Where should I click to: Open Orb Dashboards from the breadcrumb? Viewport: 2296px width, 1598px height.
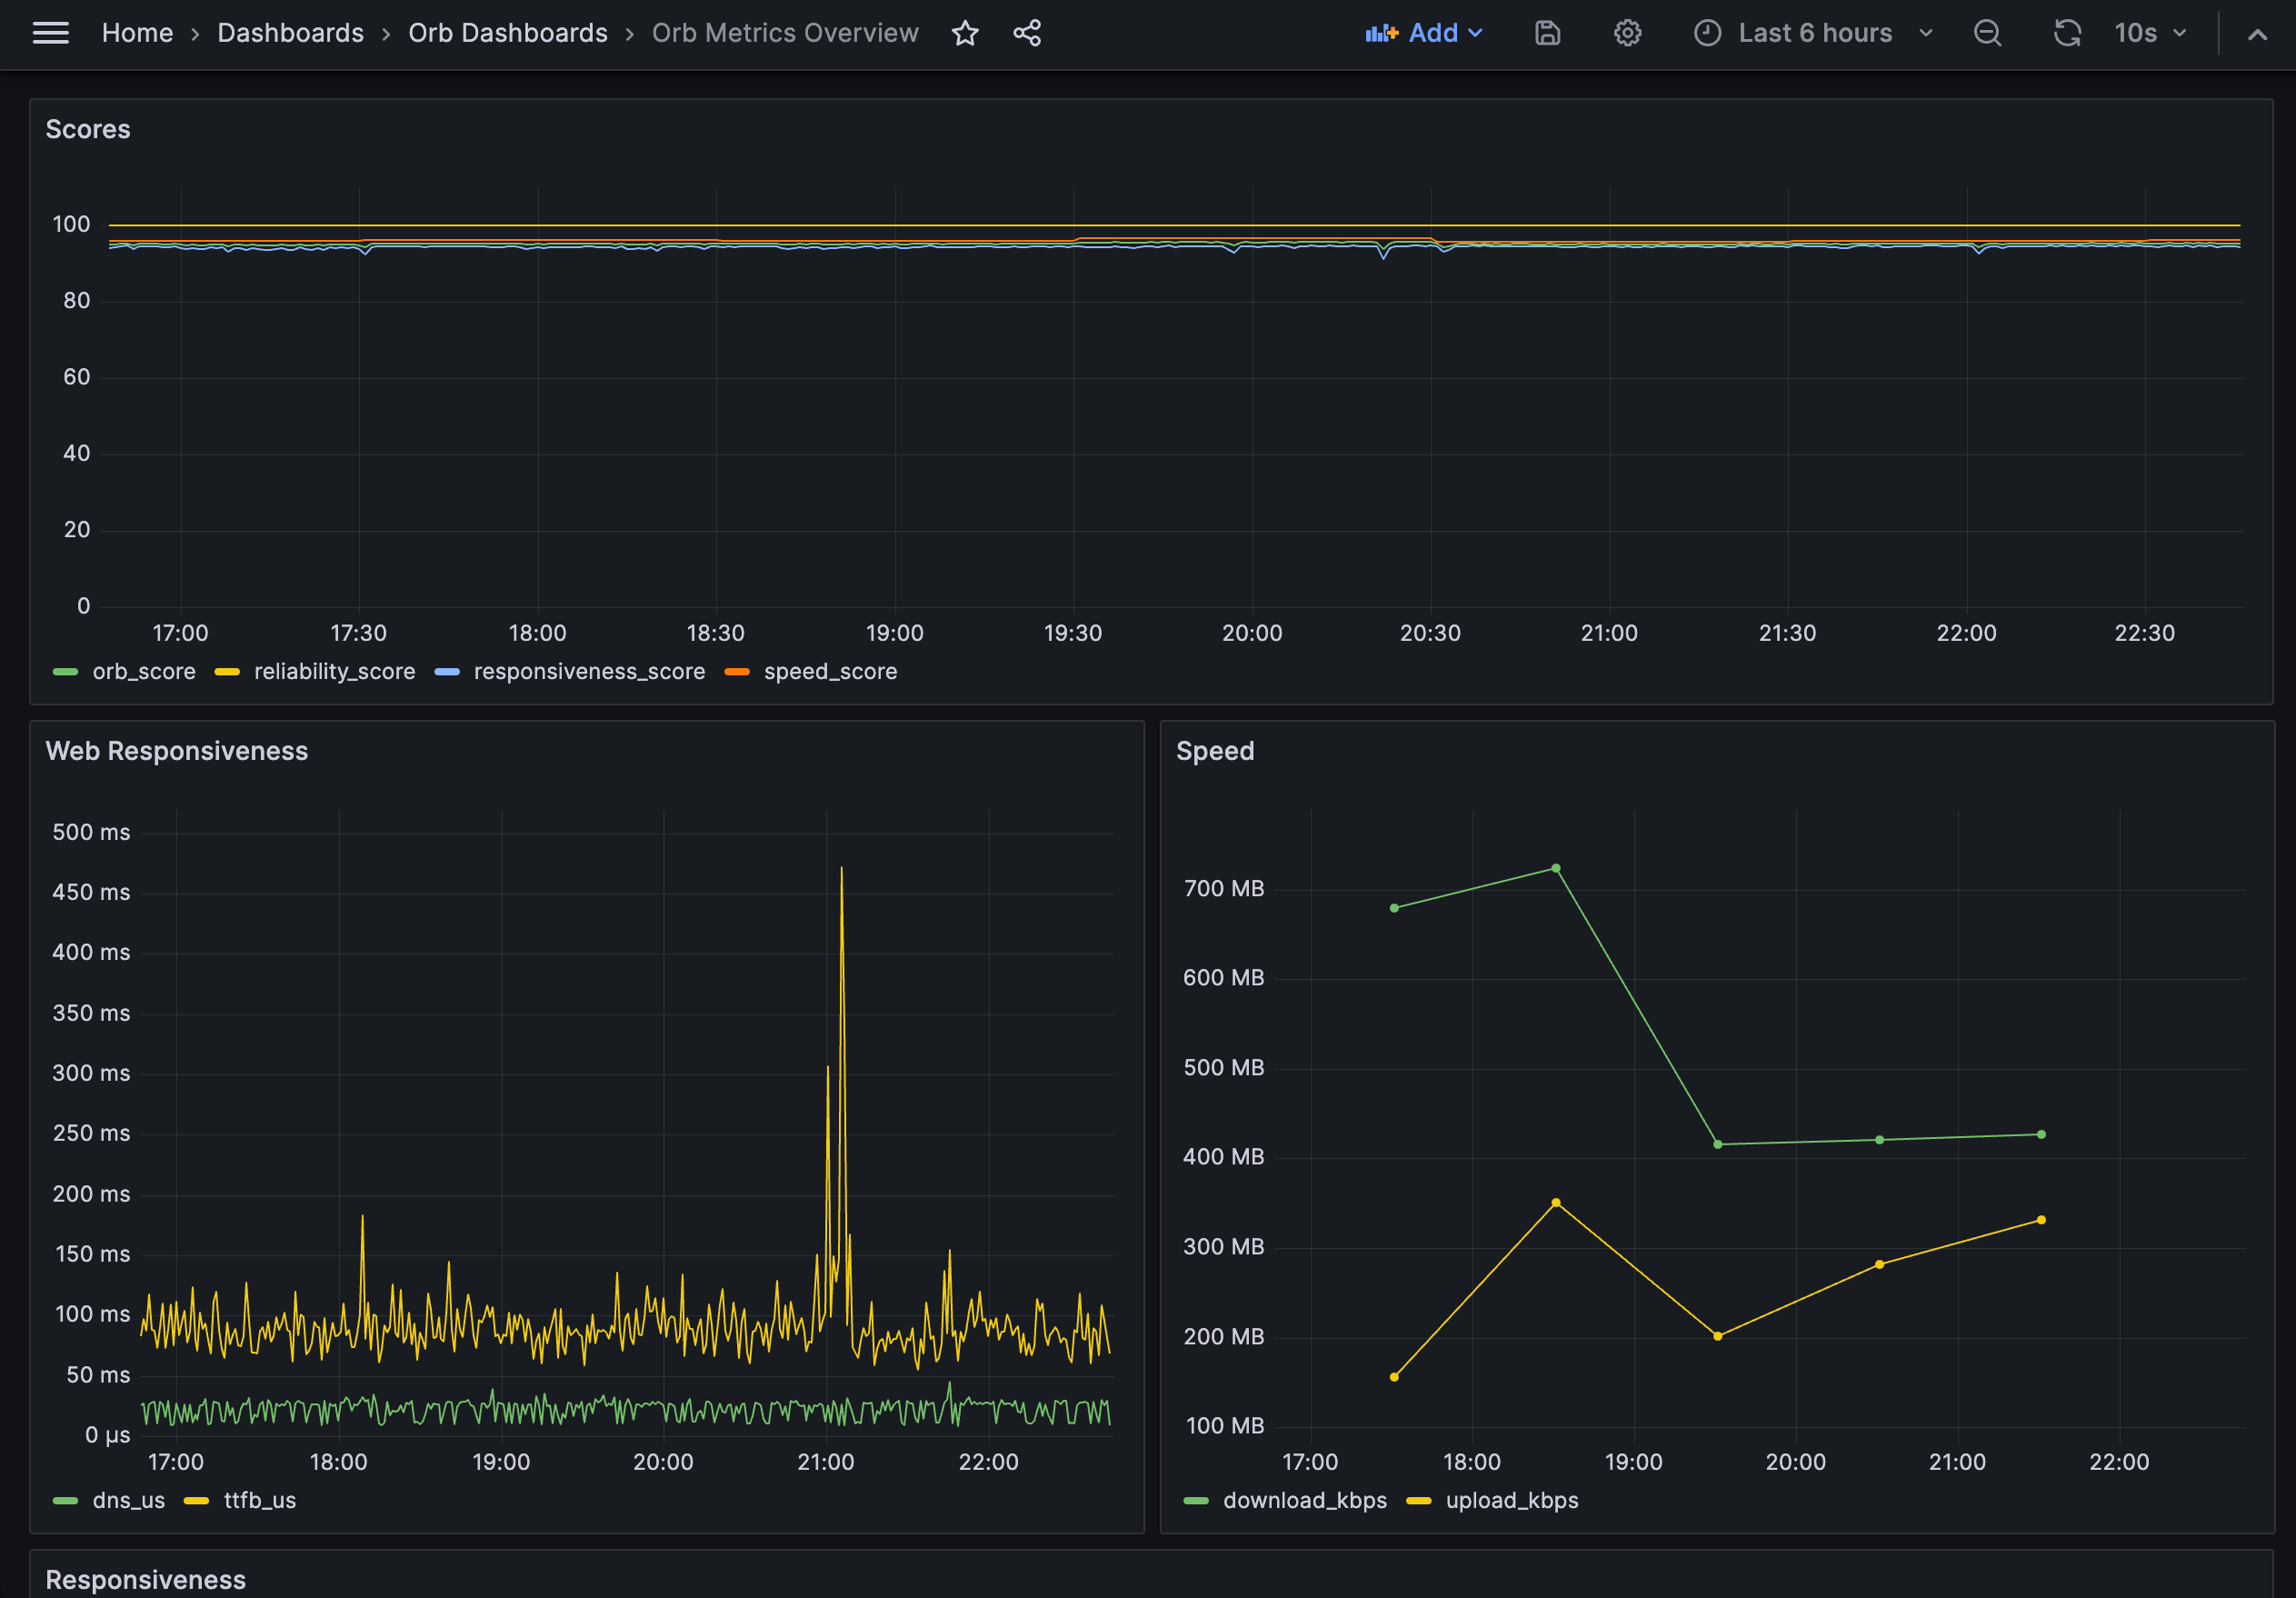tap(508, 33)
